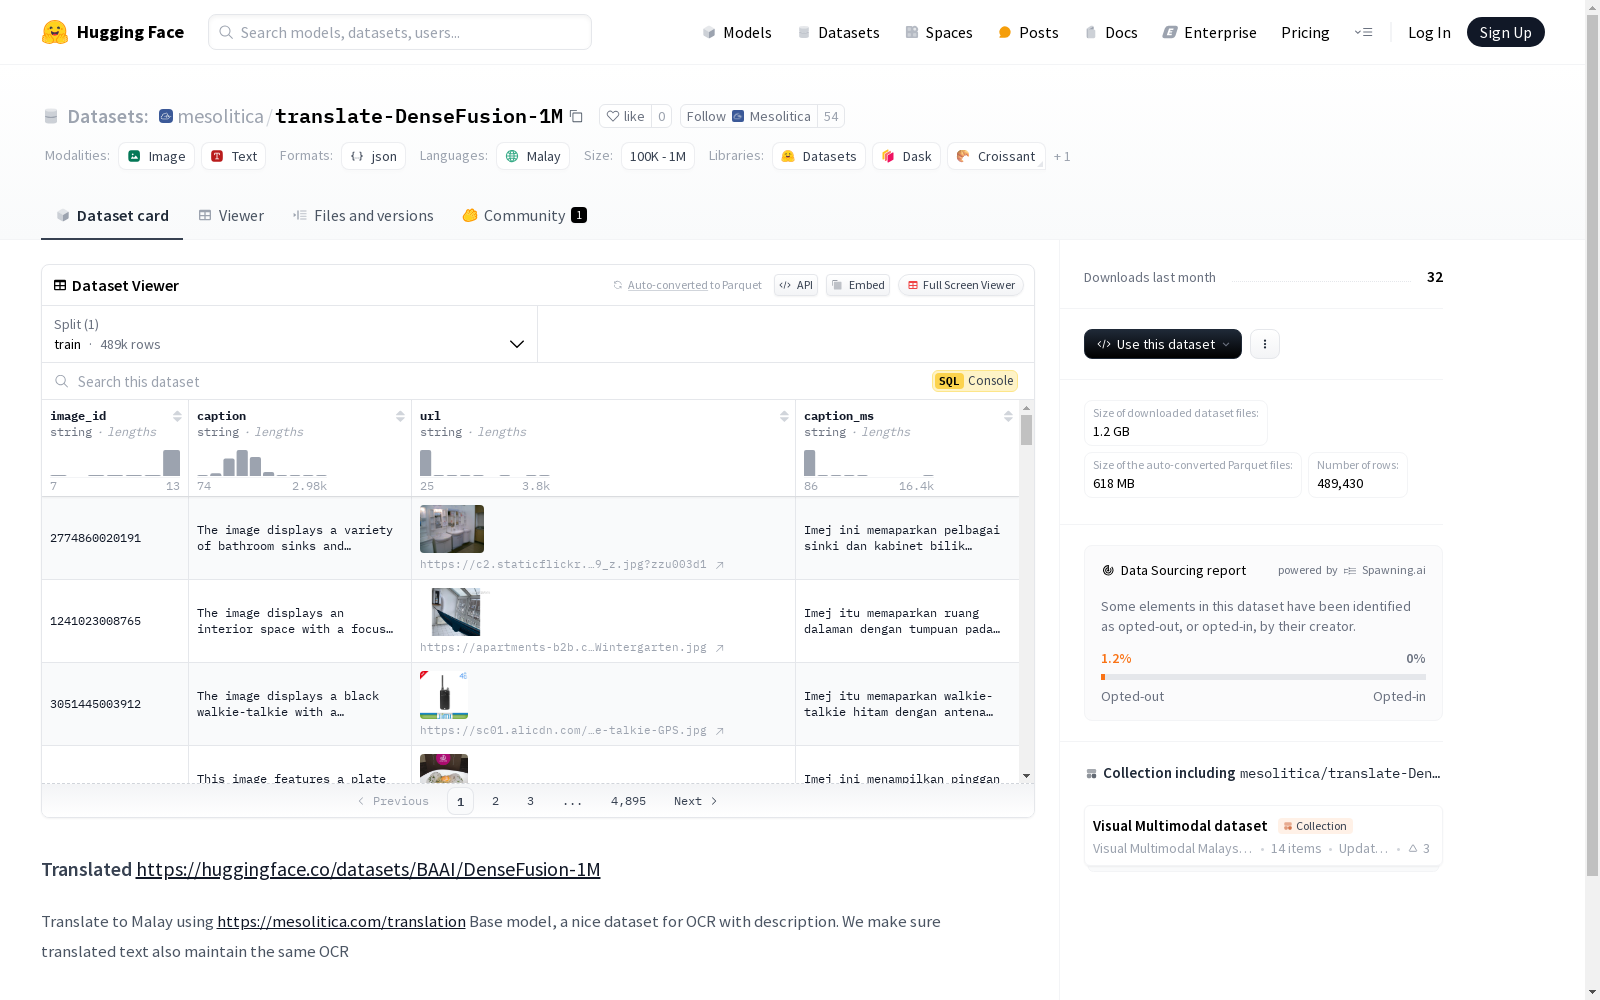Click the Croissant library tag
The width and height of the screenshot is (1600, 1000).
996,156
